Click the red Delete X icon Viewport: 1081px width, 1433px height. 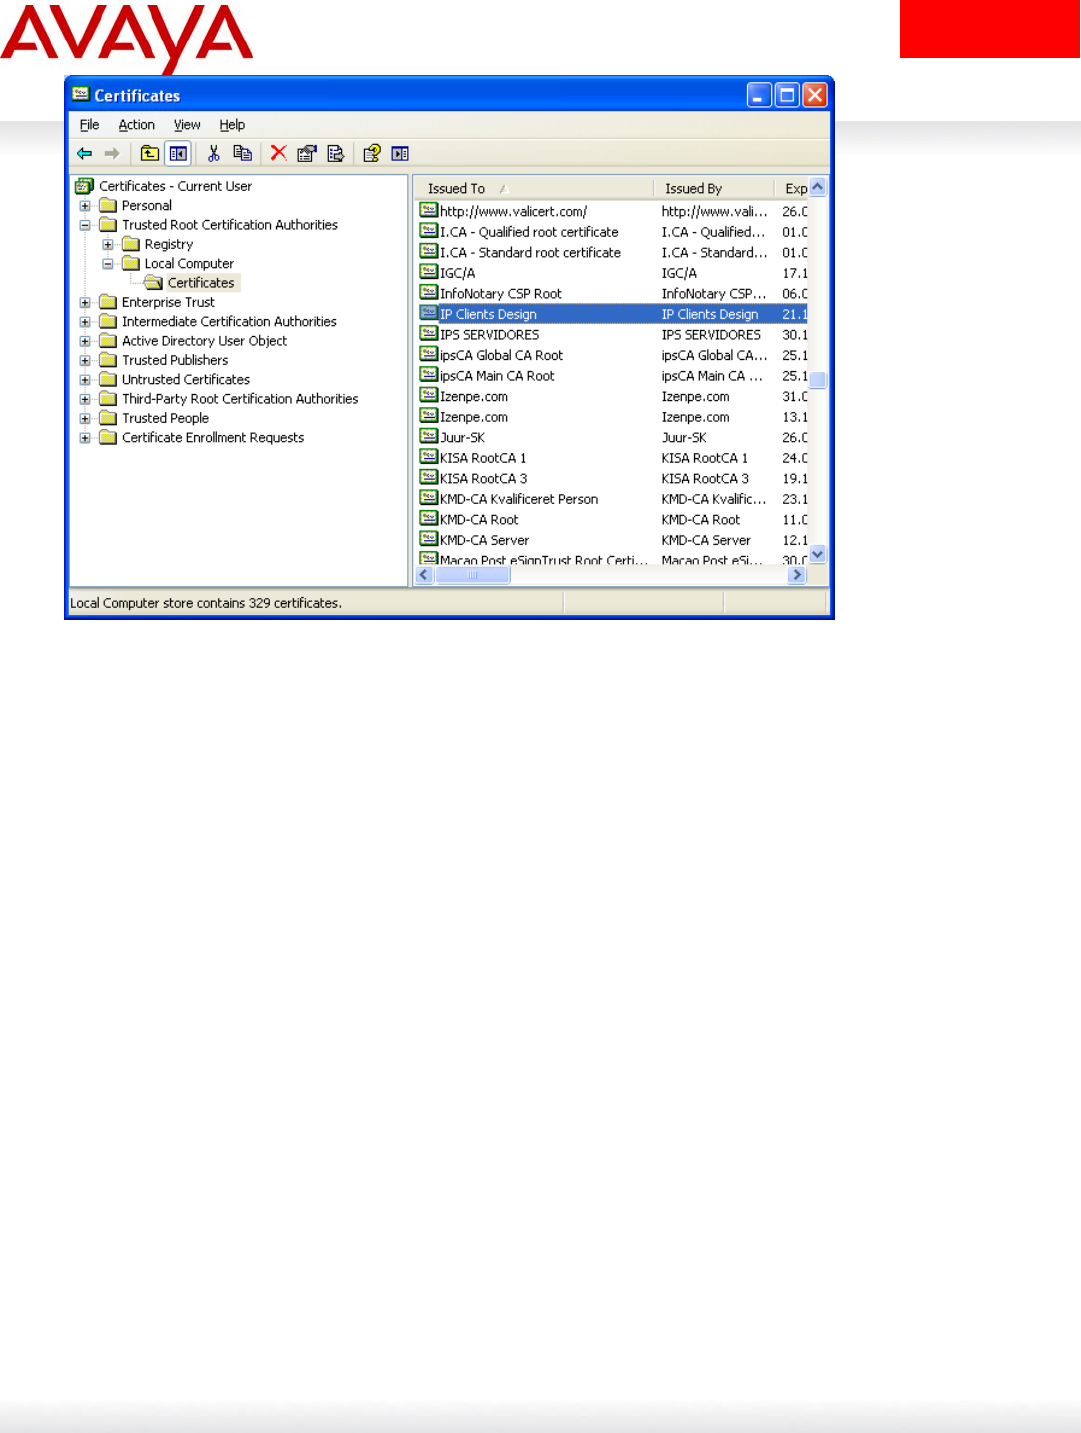point(278,153)
